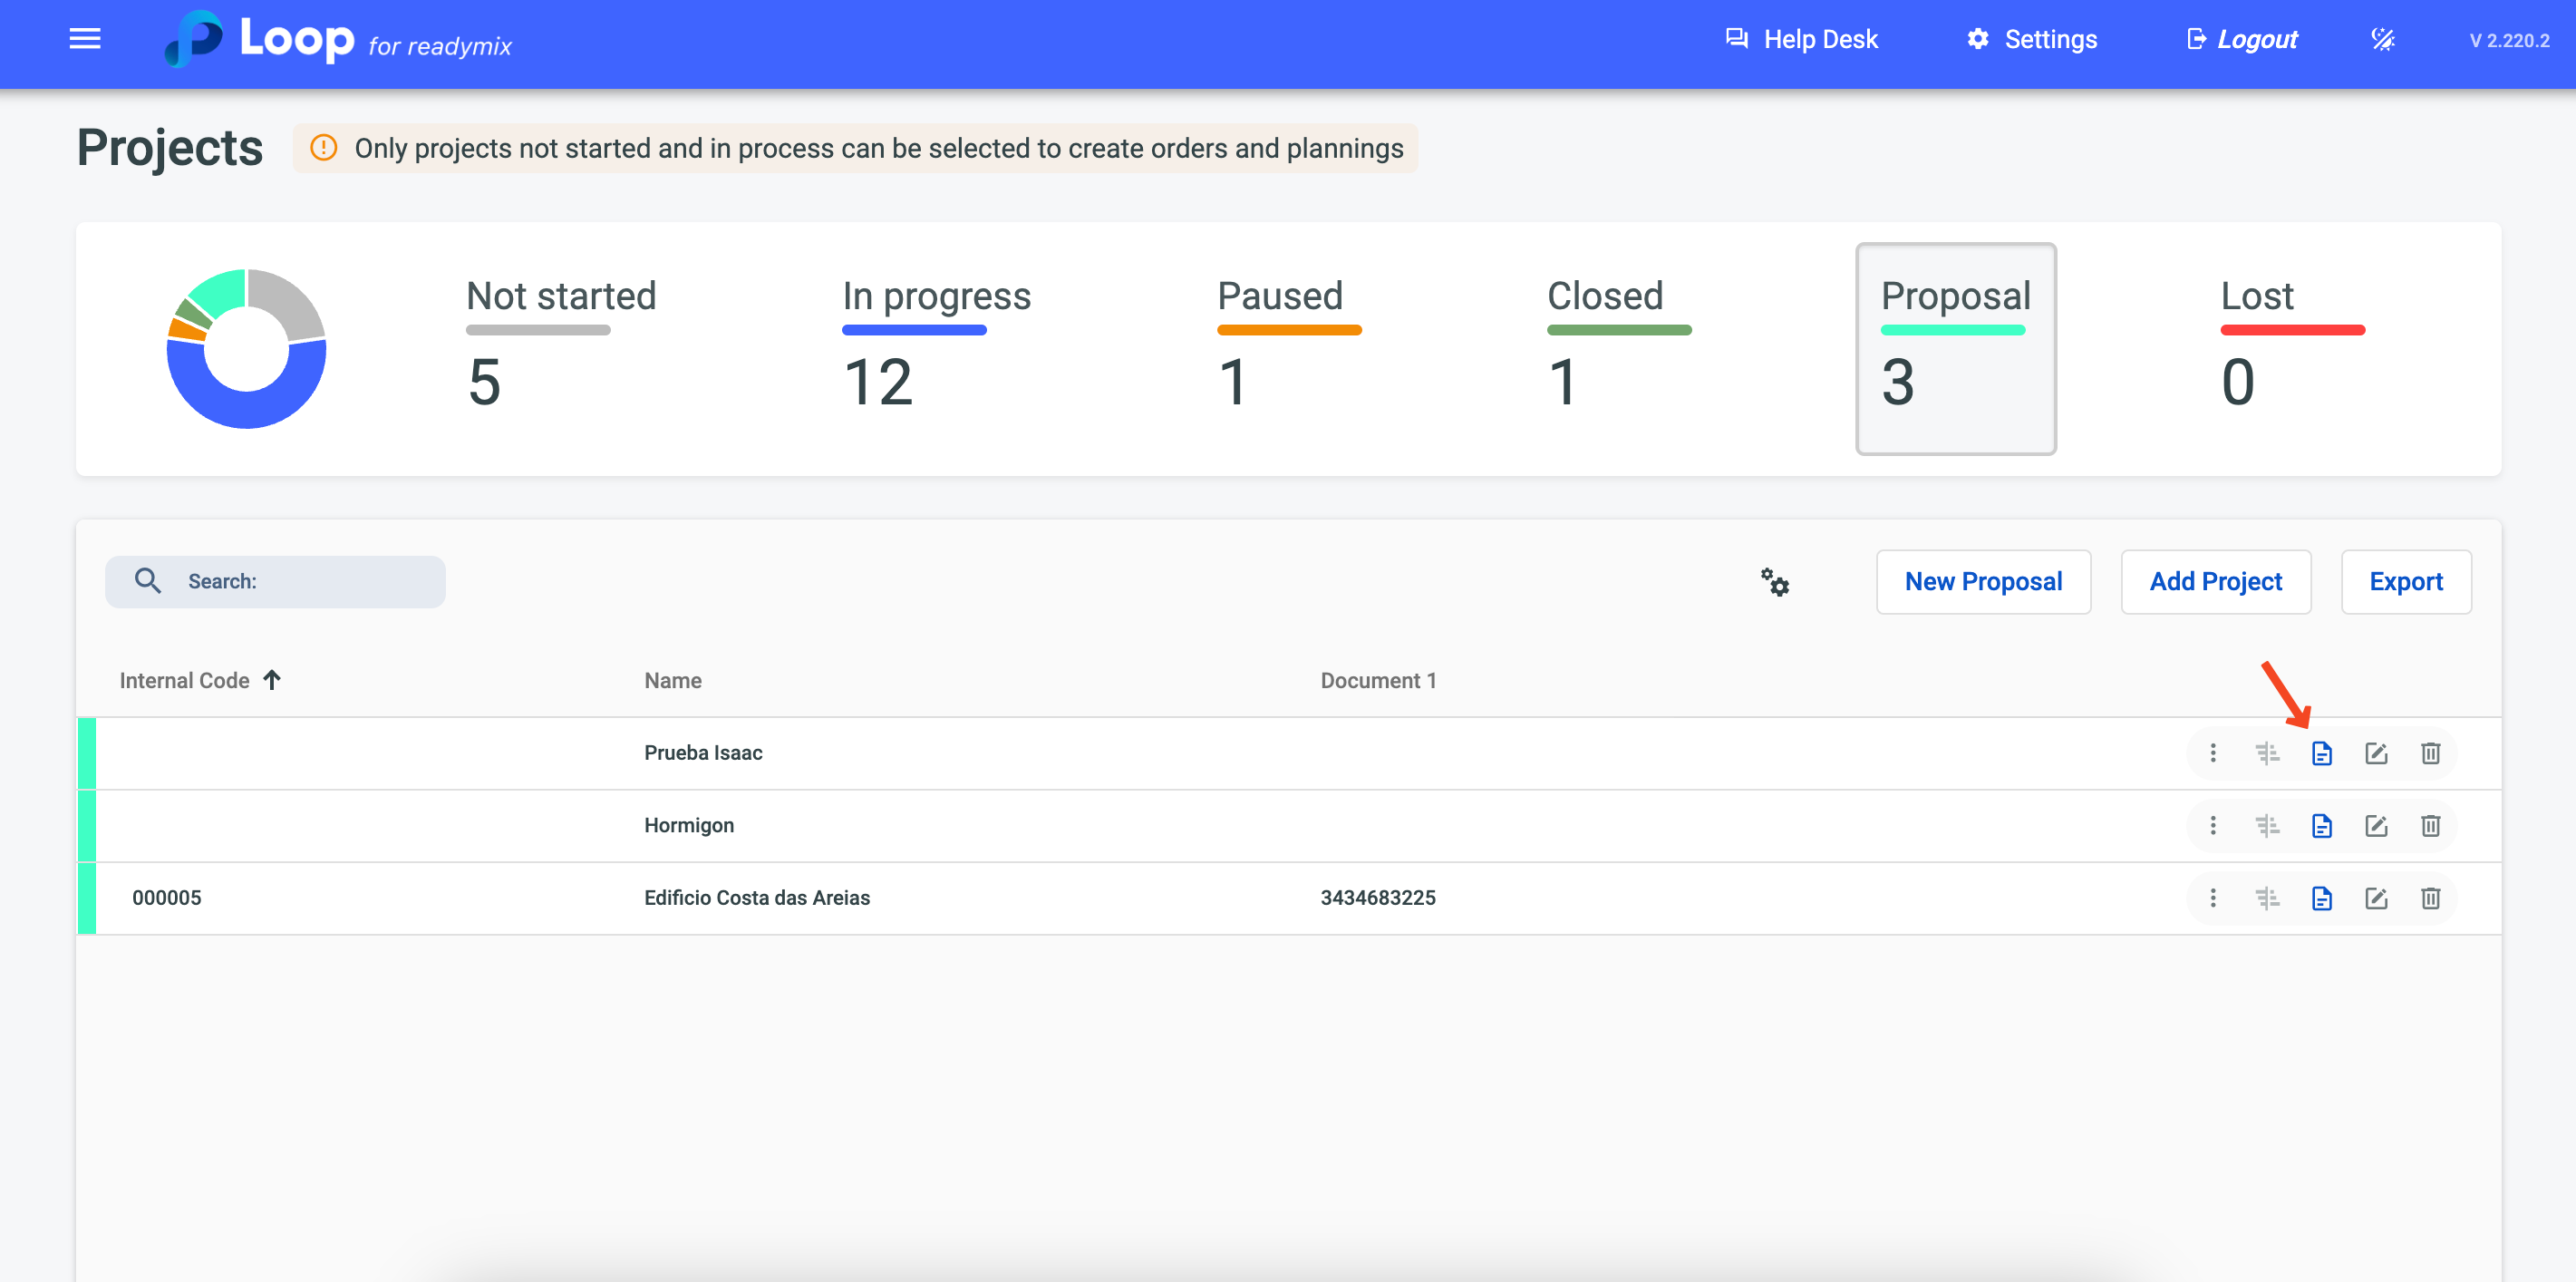Delete the Hormigon proposal with trash icon

2430,826
